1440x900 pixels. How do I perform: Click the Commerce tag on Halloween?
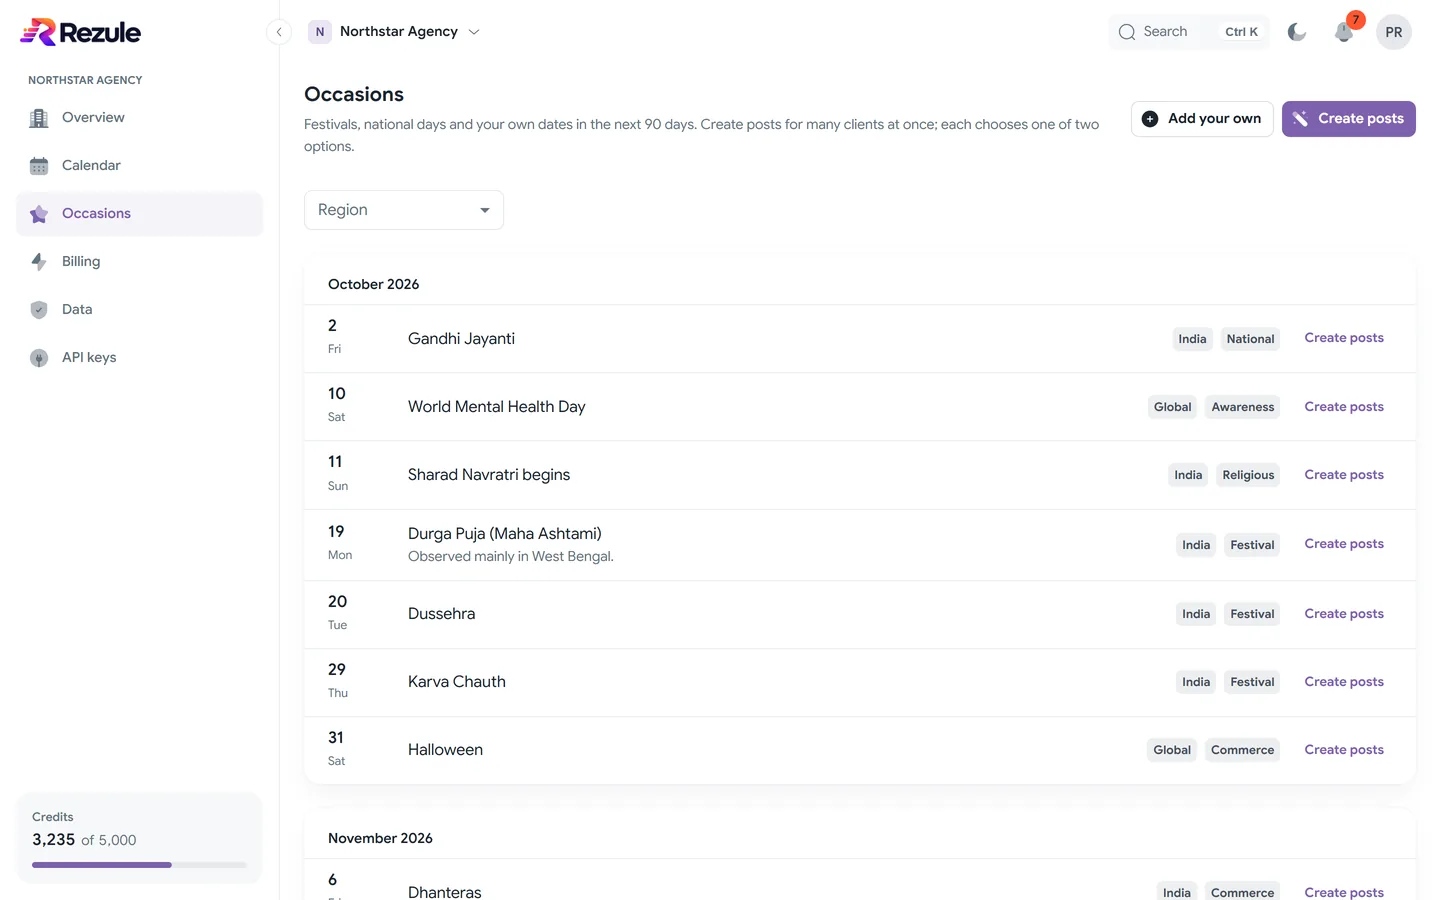(x=1242, y=750)
